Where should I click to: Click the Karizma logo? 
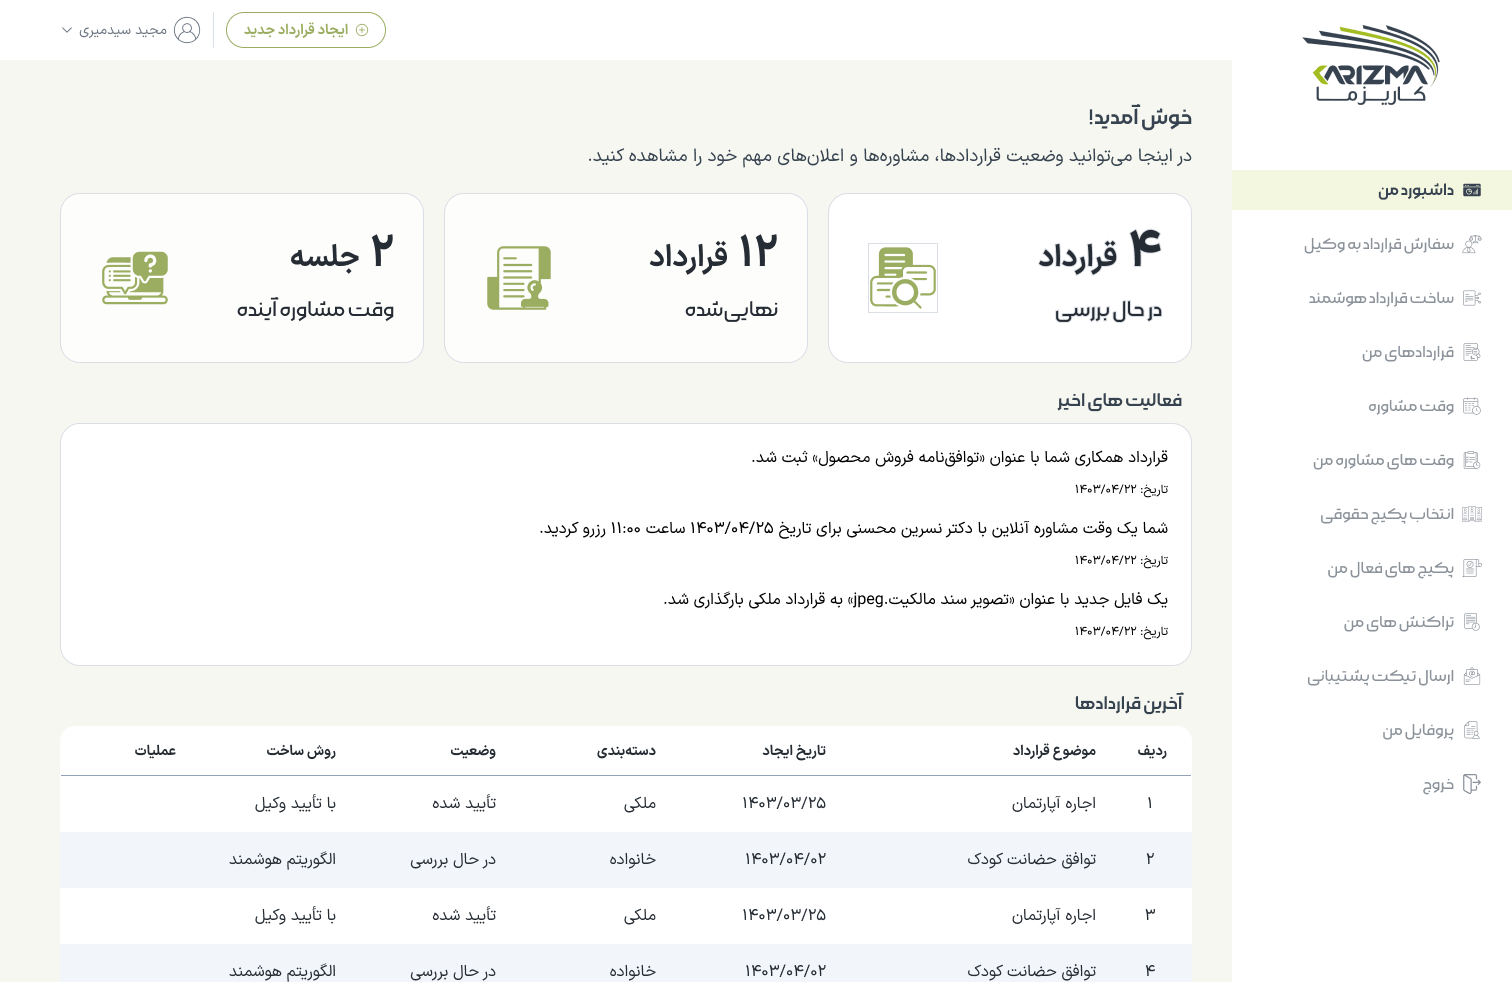(x=1371, y=65)
